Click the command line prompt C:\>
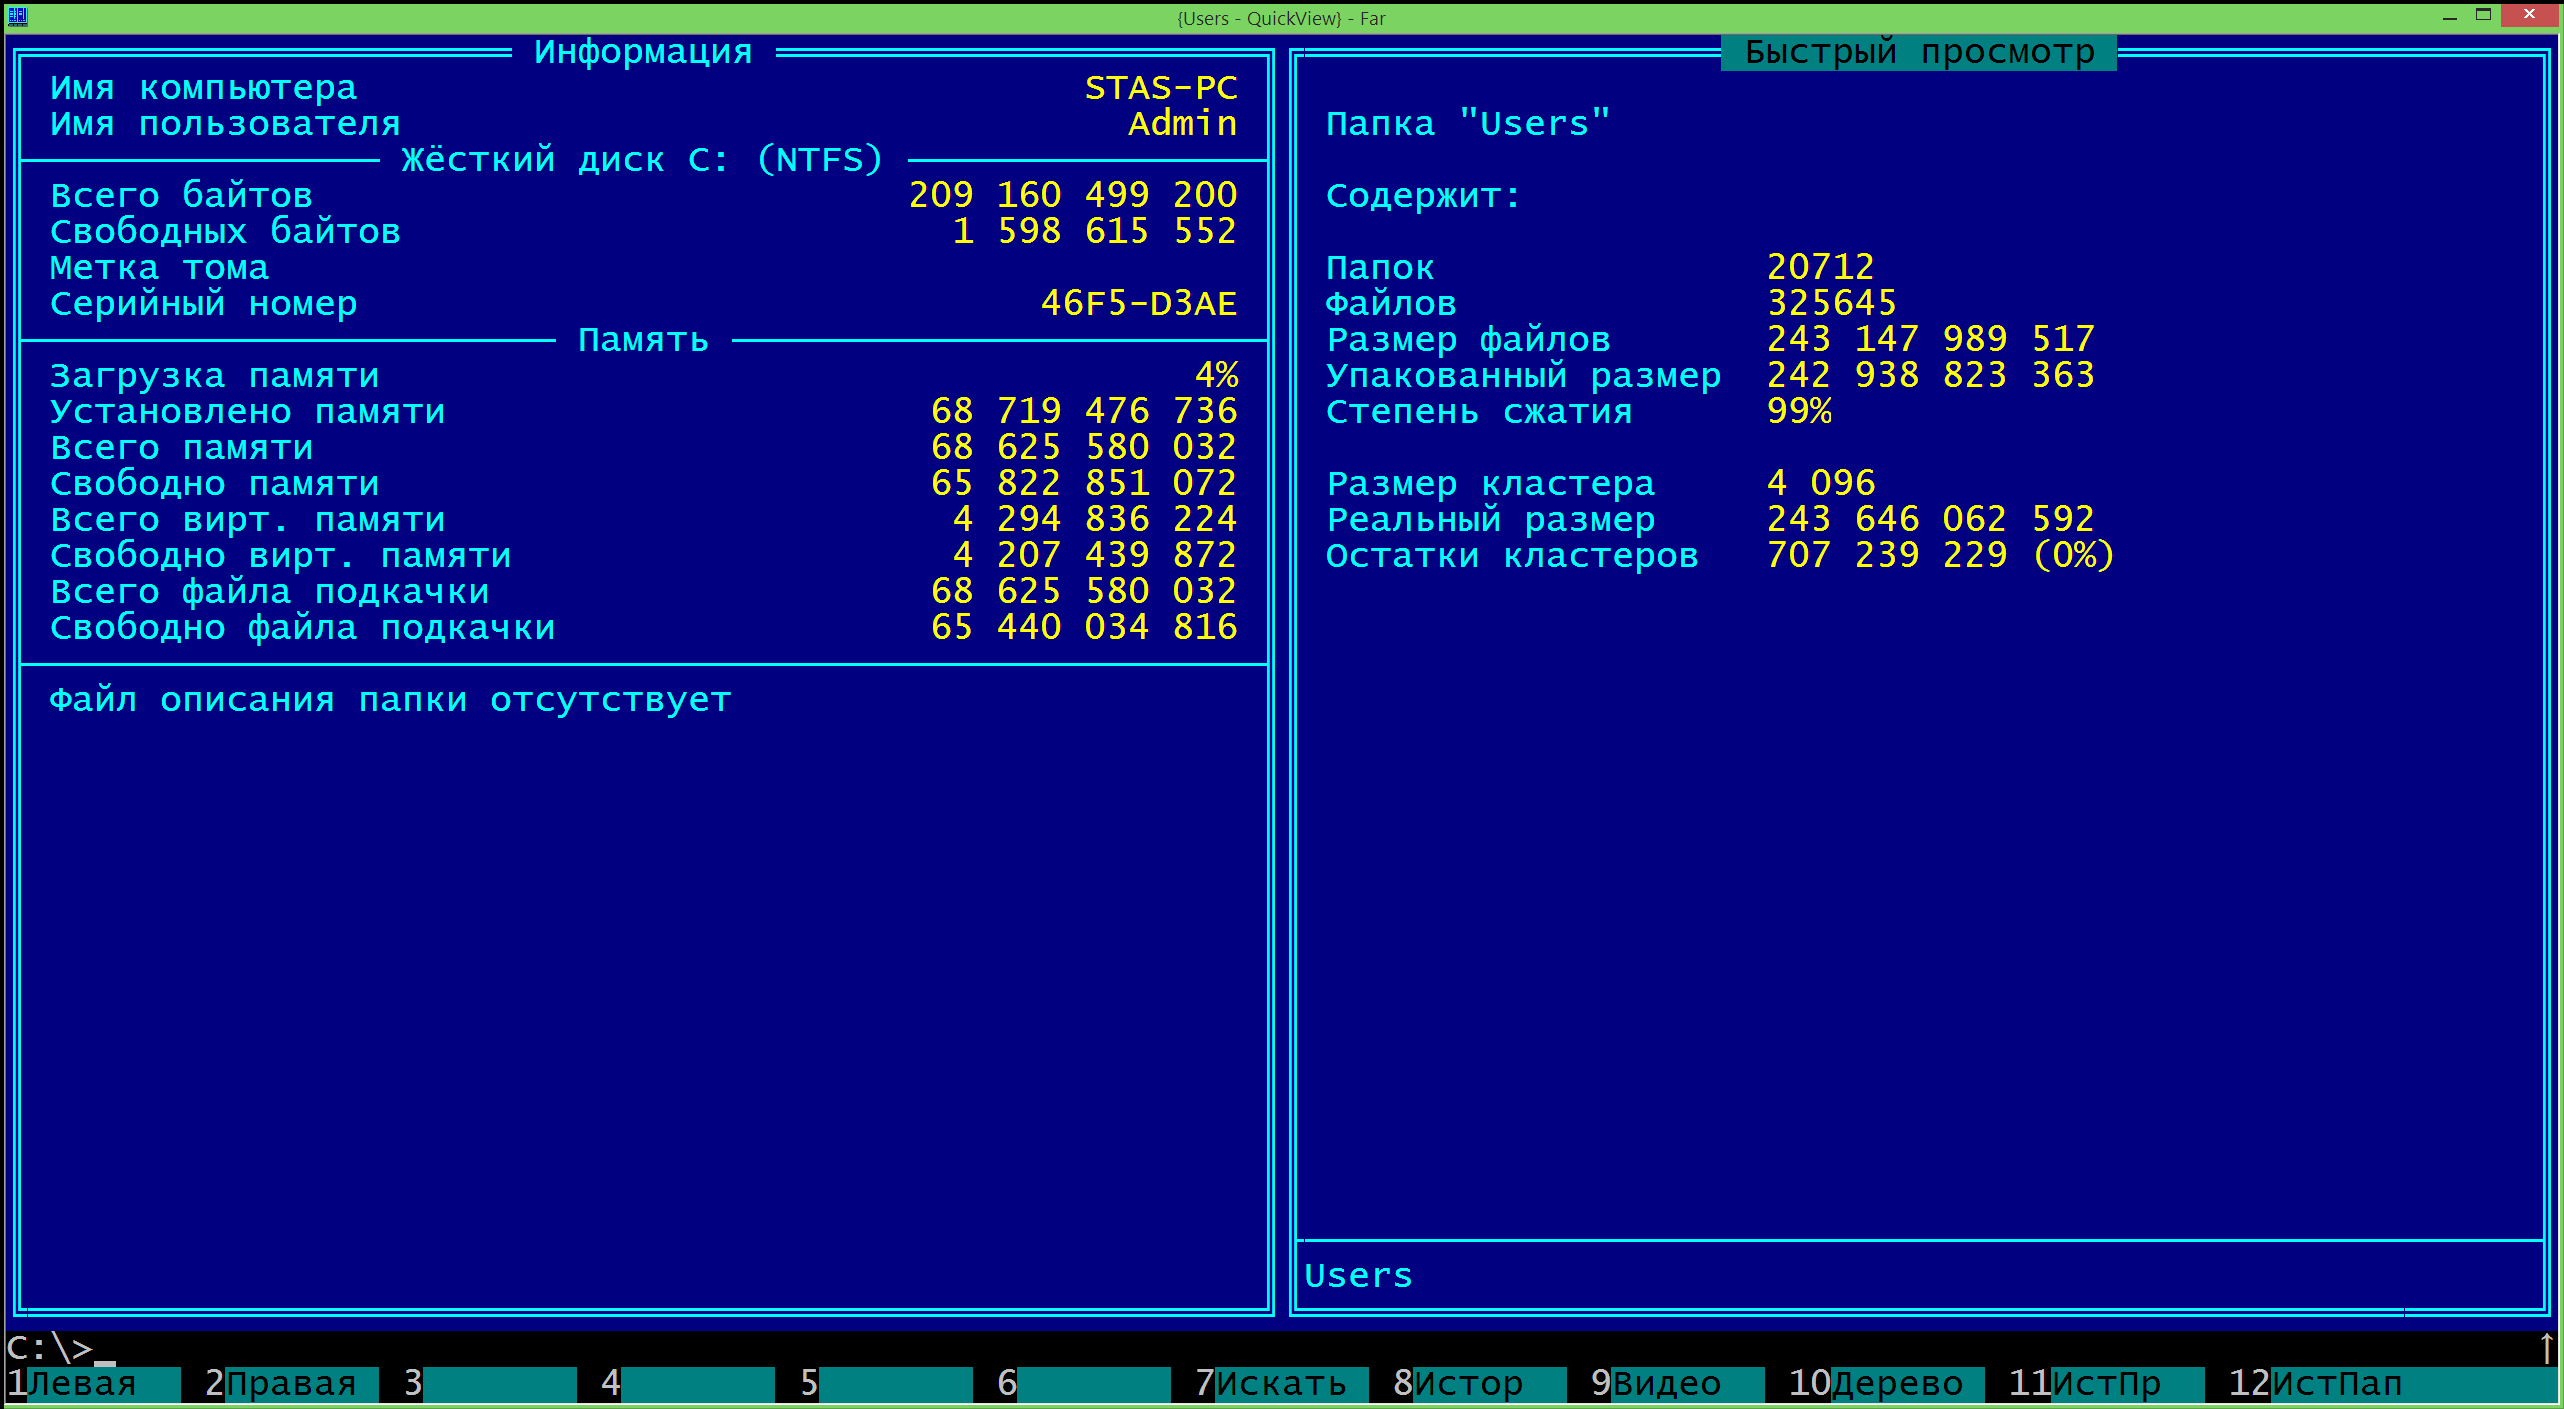Screen dimensions: 2564x1409 coord(50,1348)
